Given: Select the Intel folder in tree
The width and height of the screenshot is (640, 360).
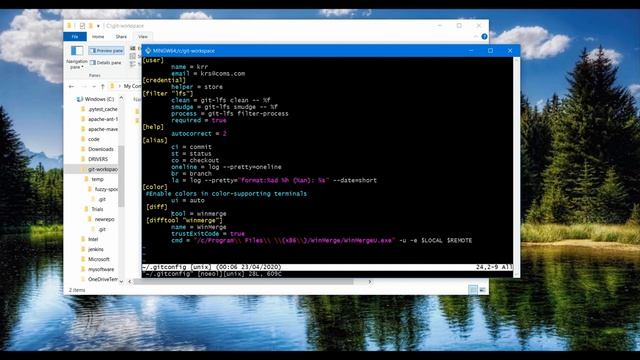Looking at the screenshot, I should (90, 239).
